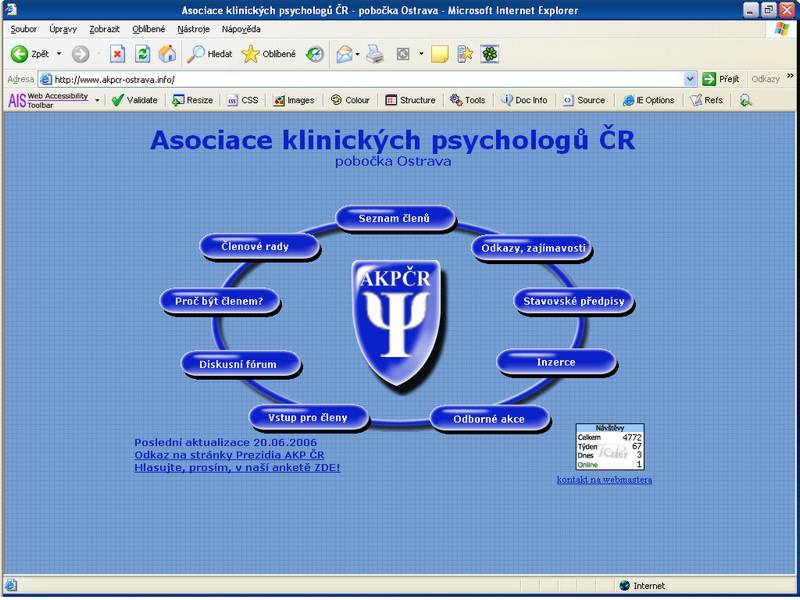Image resolution: width=800 pixels, height=600 pixels.
Task: Click the Stop loading icon
Action: [x=117, y=54]
